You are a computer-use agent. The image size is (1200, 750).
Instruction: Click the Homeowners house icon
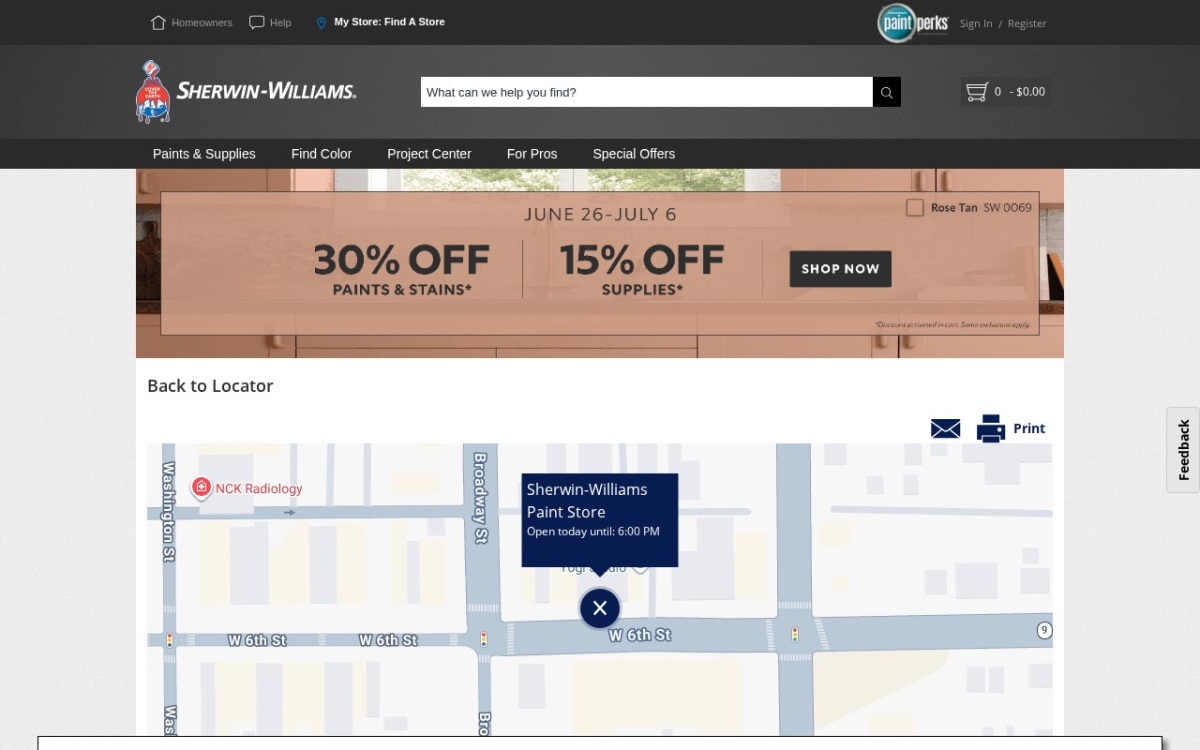coord(158,22)
